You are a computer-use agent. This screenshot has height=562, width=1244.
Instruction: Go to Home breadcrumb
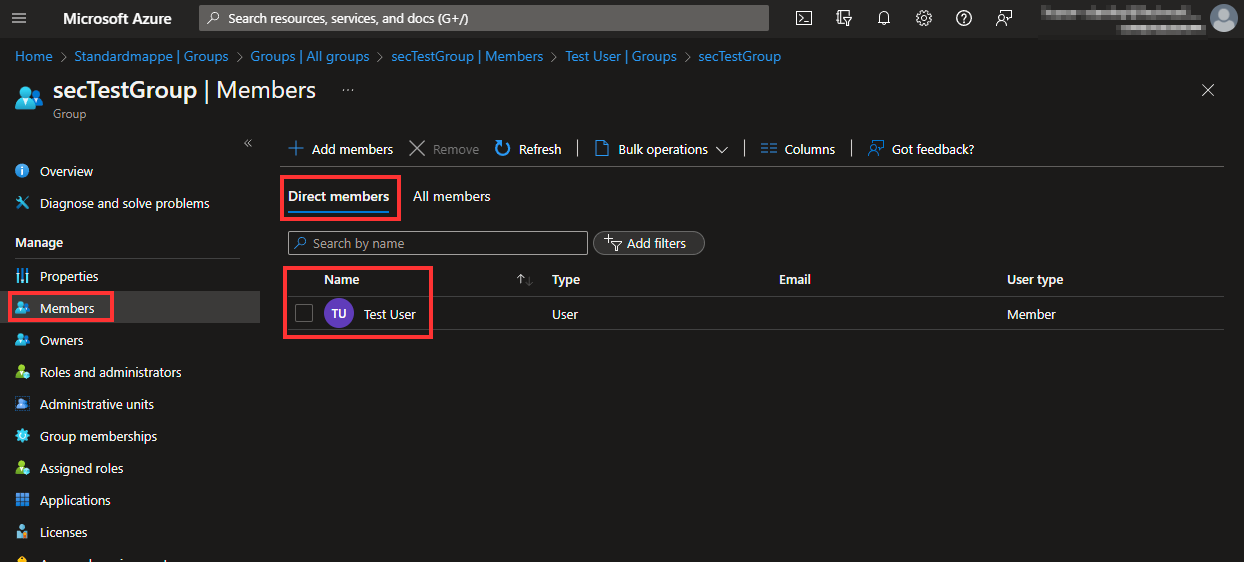coord(34,56)
